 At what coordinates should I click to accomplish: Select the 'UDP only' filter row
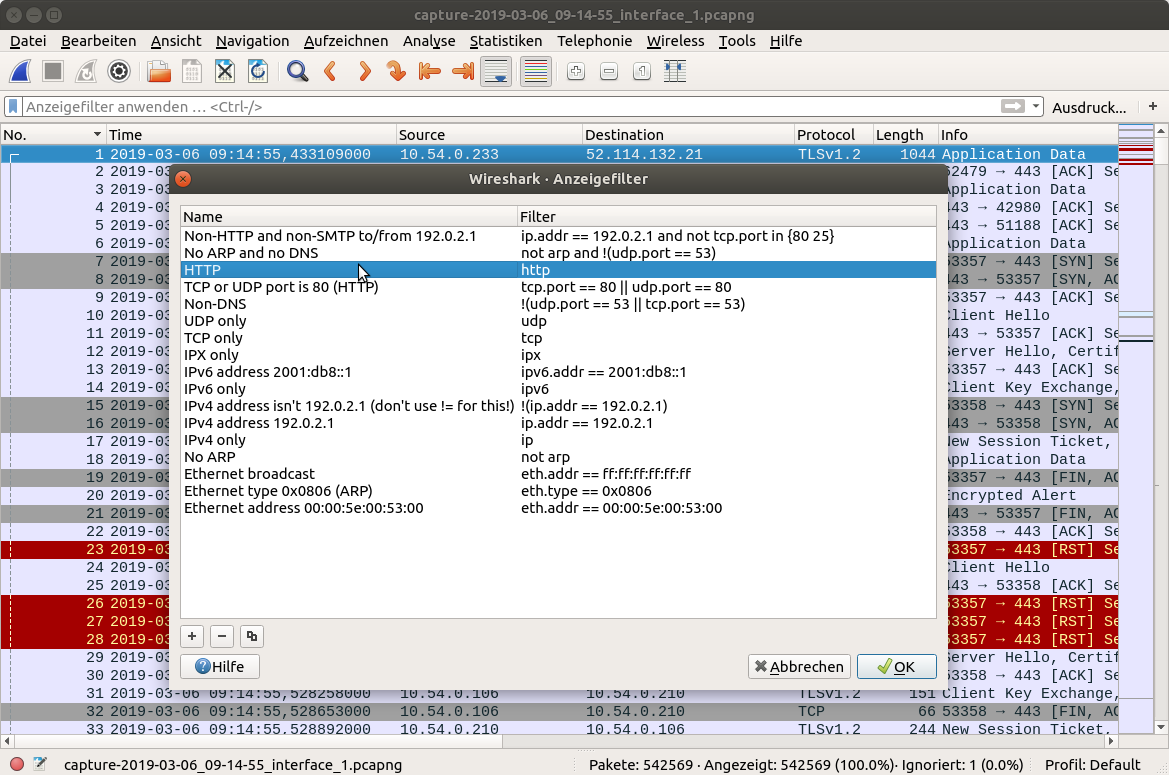coord(215,321)
